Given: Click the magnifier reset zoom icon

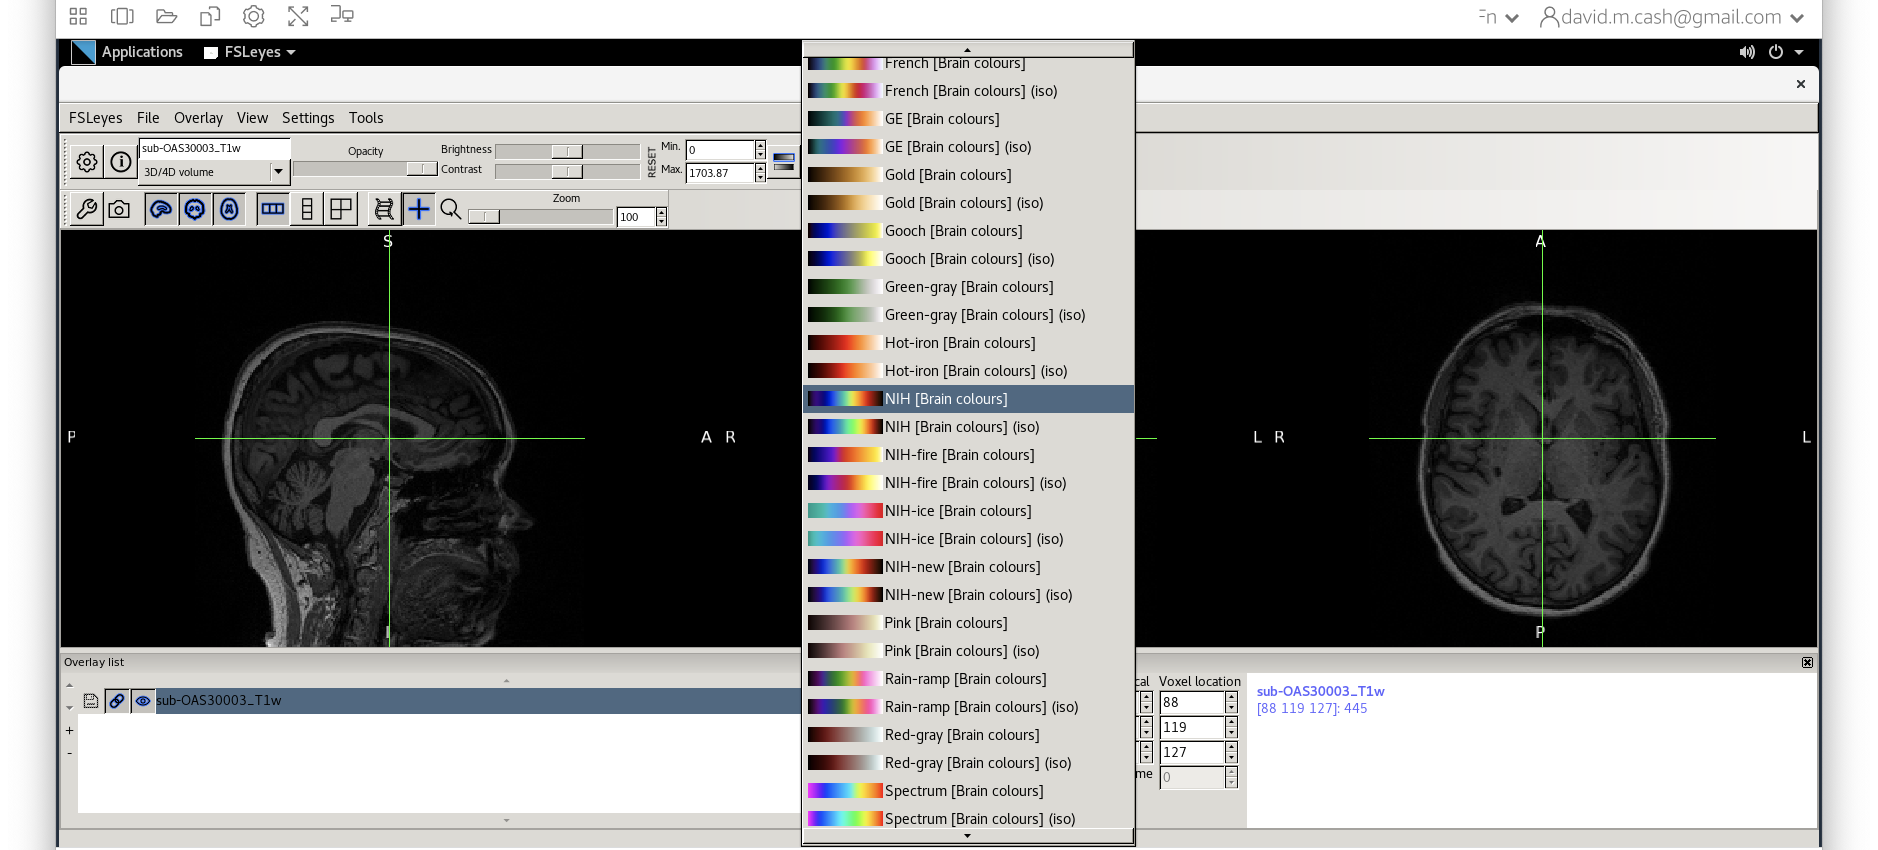Looking at the screenshot, I should coord(451,209).
